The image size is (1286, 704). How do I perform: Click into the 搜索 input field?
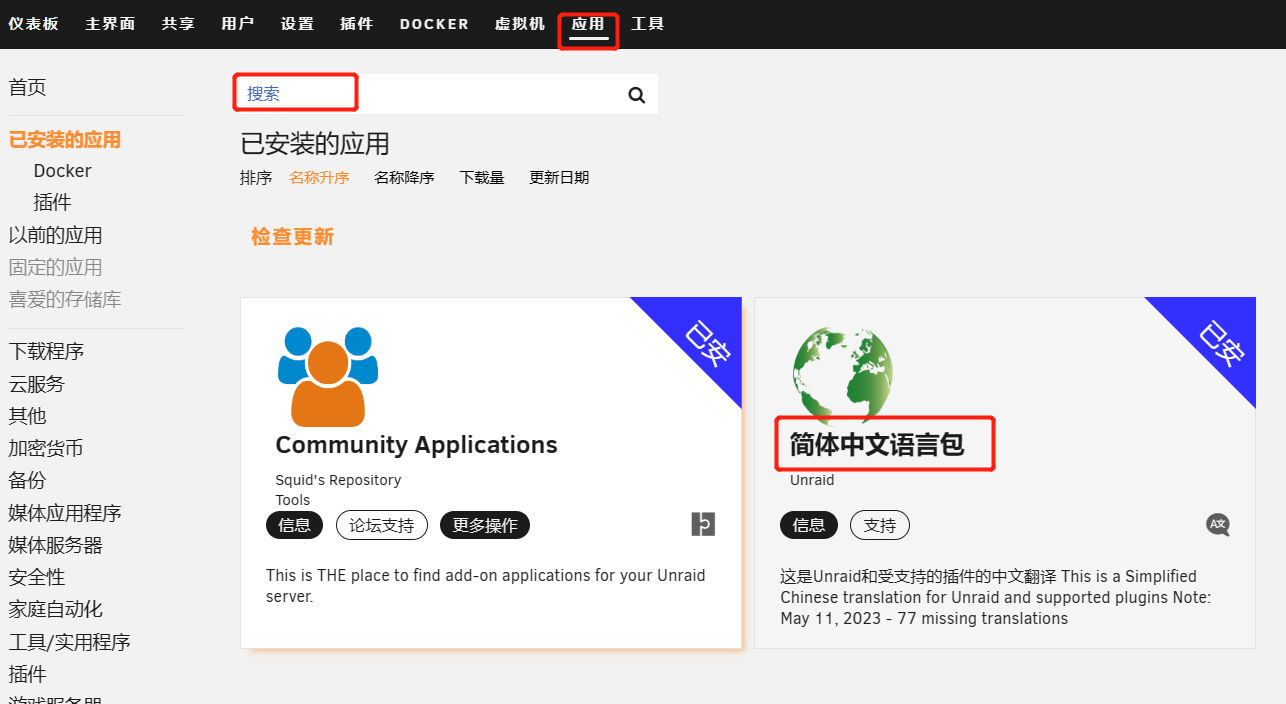(x=430, y=94)
